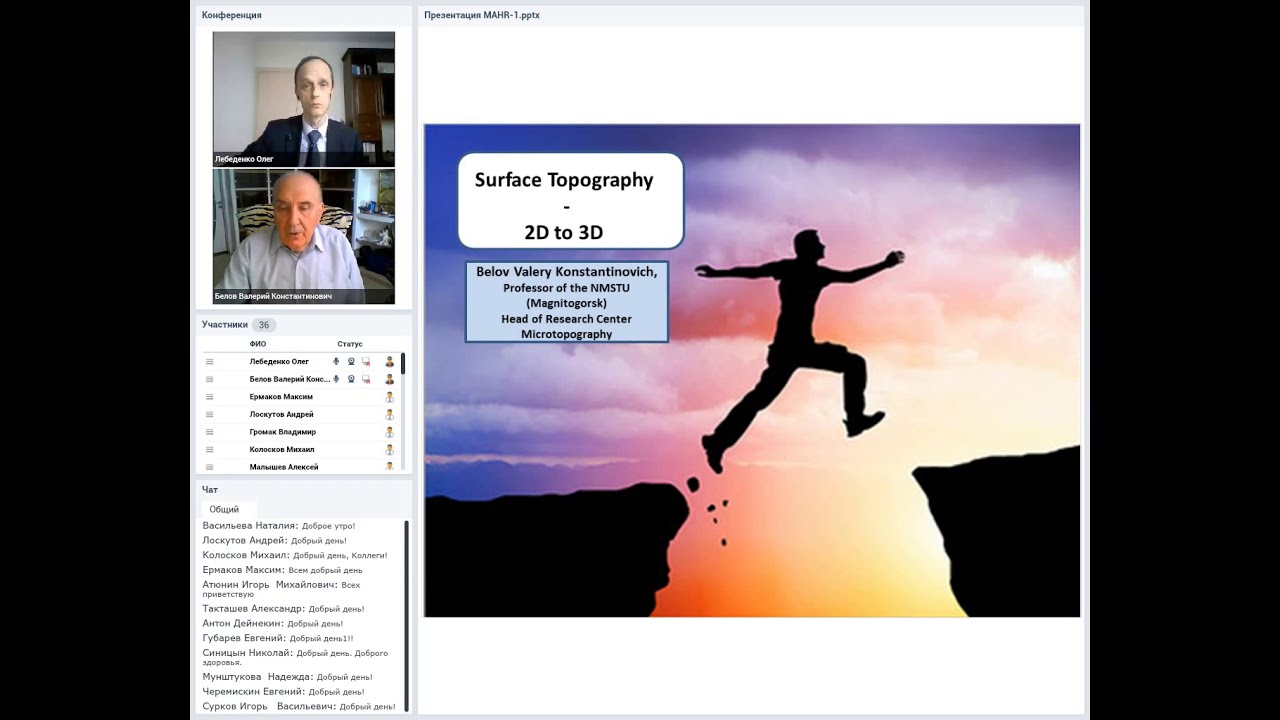1280x720 pixels.
Task: Click moderator avatar icon for Белов Валерий
Action: tap(390, 379)
